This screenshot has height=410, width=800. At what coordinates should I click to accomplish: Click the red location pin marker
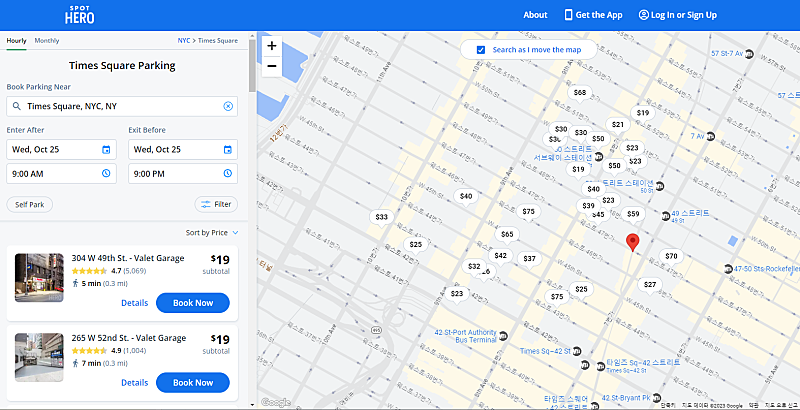632,243
